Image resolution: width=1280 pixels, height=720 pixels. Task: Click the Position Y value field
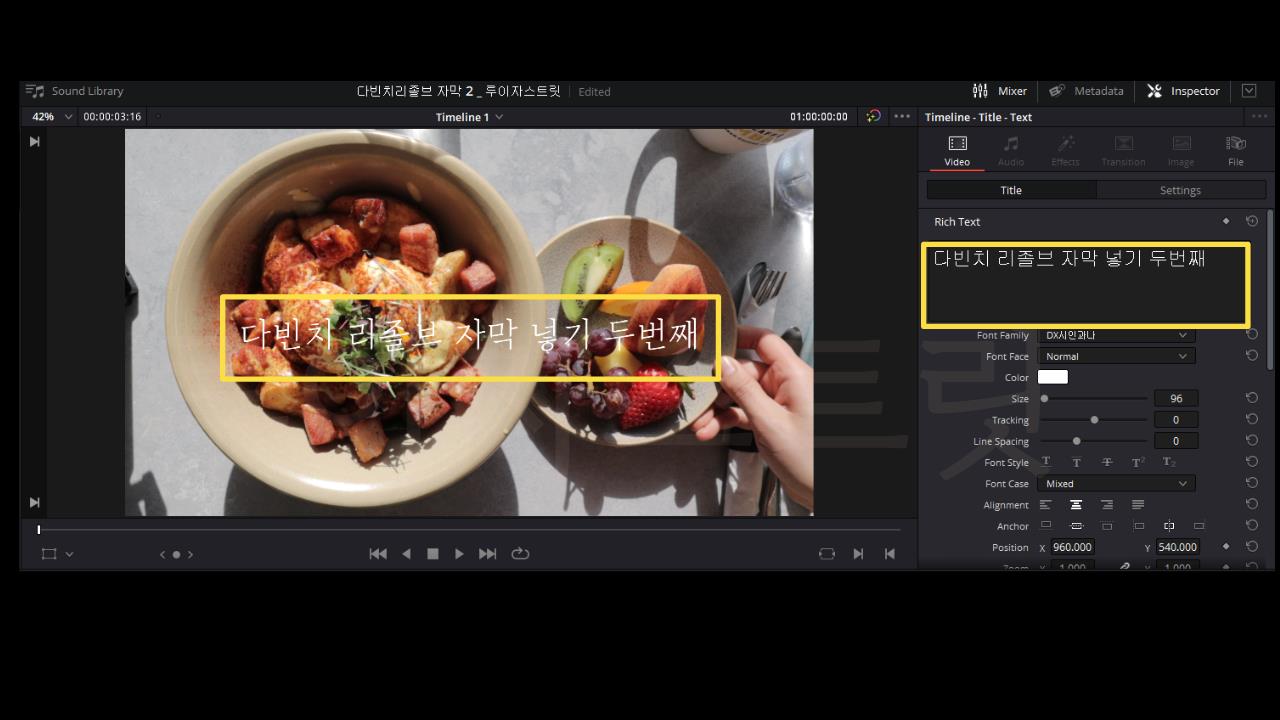1177,547
